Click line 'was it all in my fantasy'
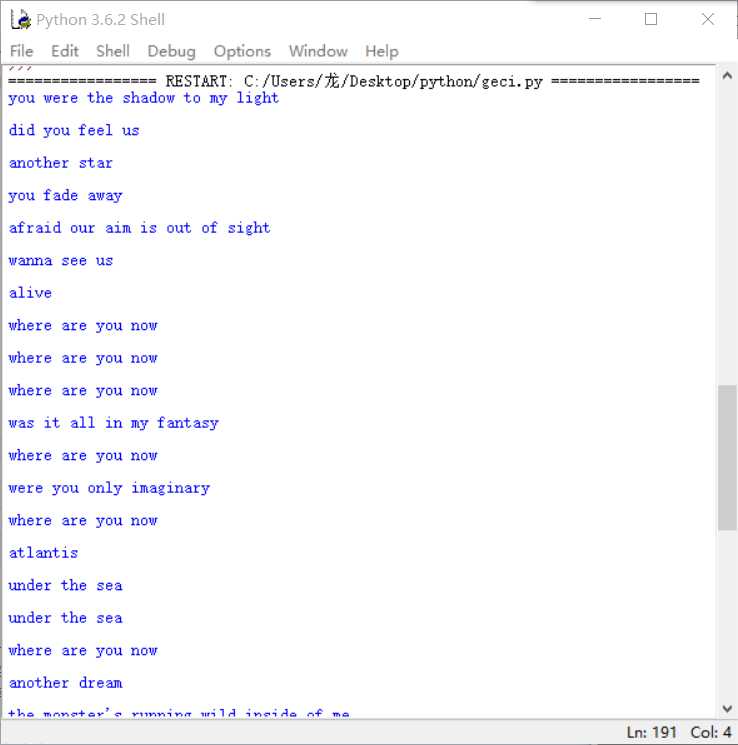This screenshot has width=738, height=745. 114,423
